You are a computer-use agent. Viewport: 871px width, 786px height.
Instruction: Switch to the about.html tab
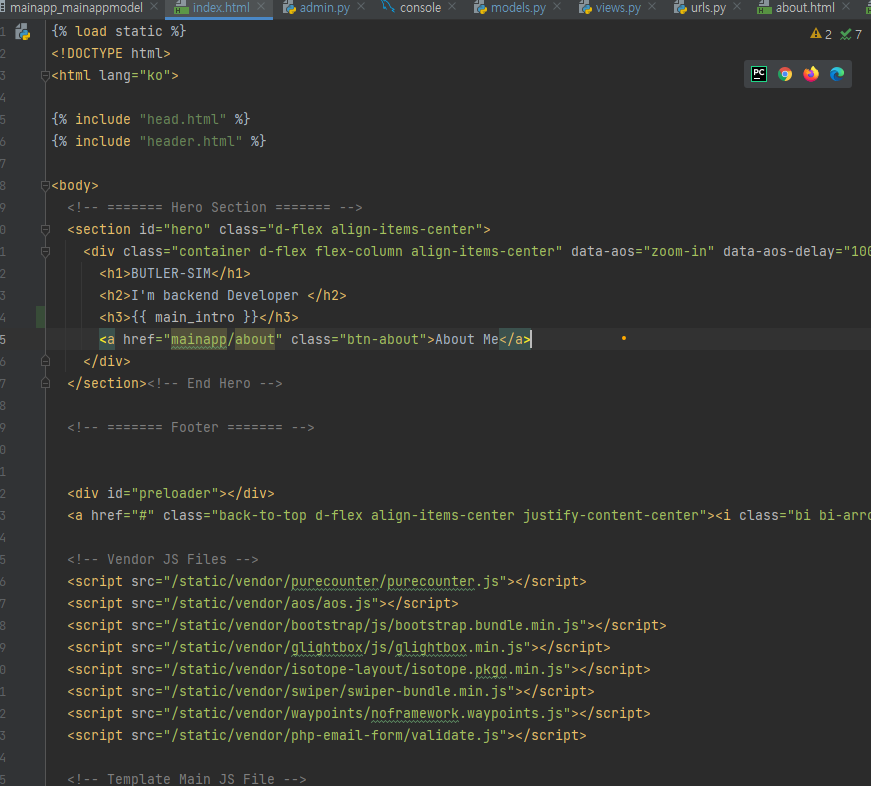tap(805, 8)
